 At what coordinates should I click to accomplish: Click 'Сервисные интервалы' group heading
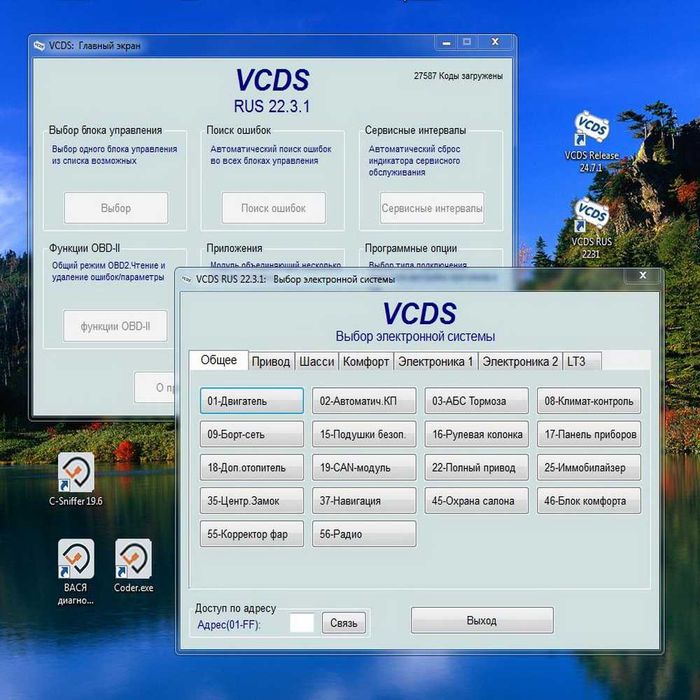[x=415, y=130]
